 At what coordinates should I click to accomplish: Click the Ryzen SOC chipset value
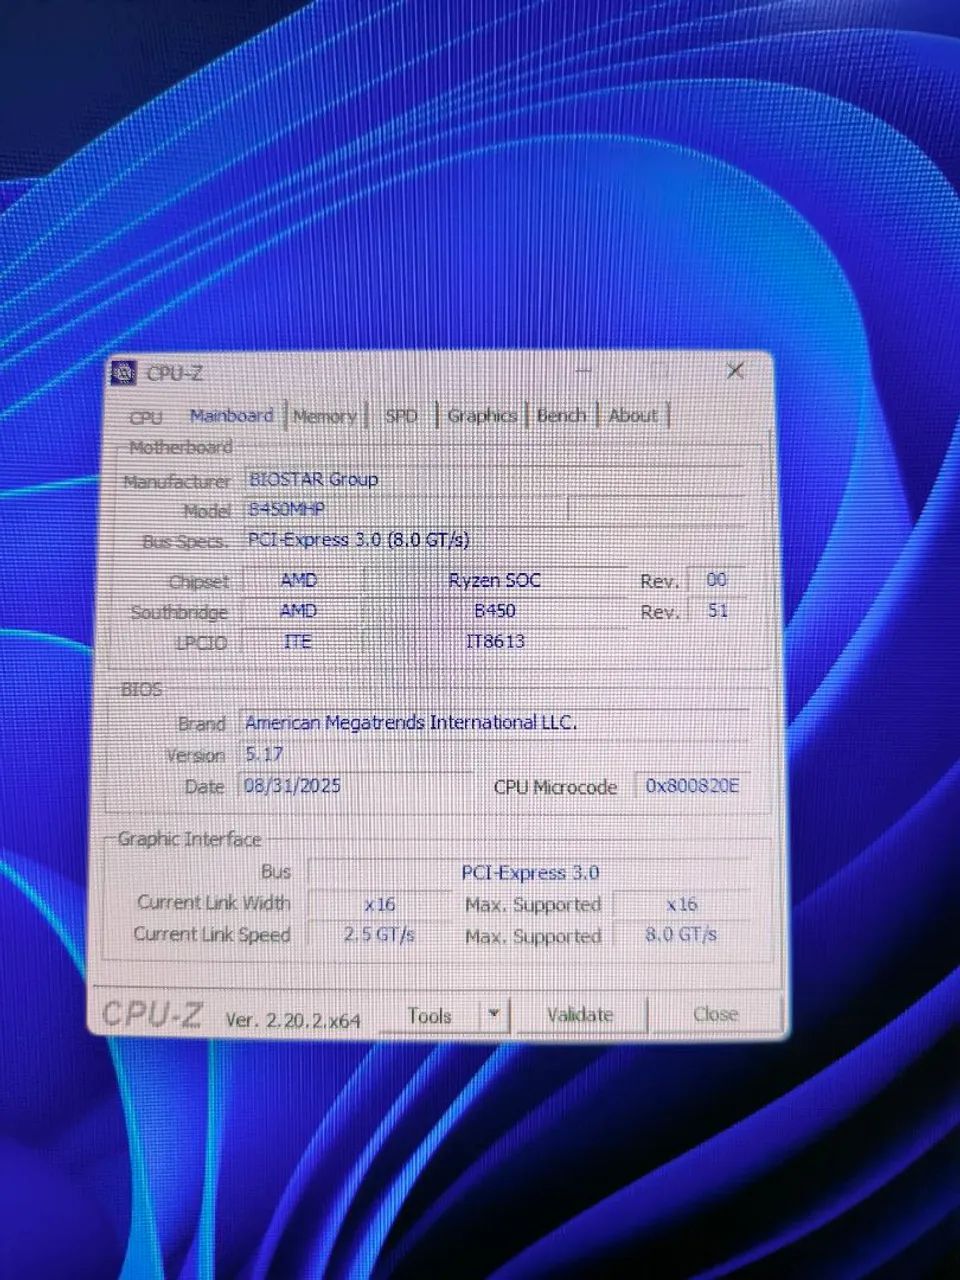point(494,580)
